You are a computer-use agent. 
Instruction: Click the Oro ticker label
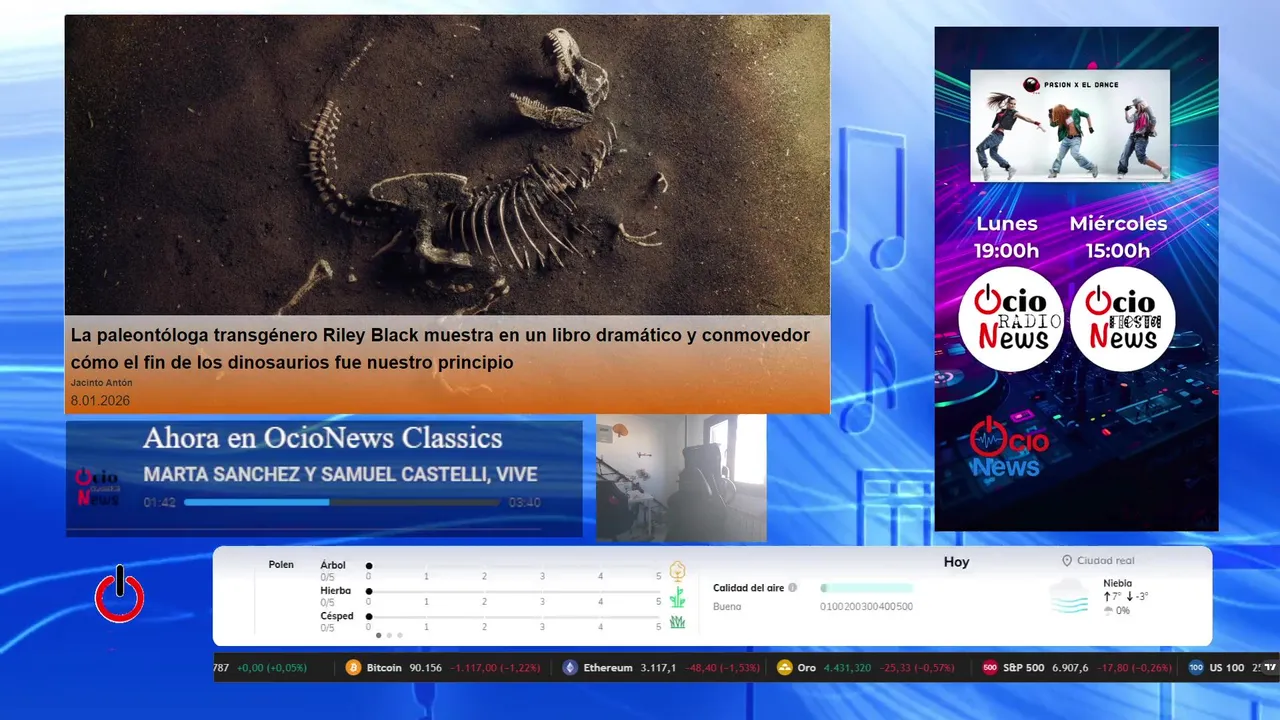[807, 668]
